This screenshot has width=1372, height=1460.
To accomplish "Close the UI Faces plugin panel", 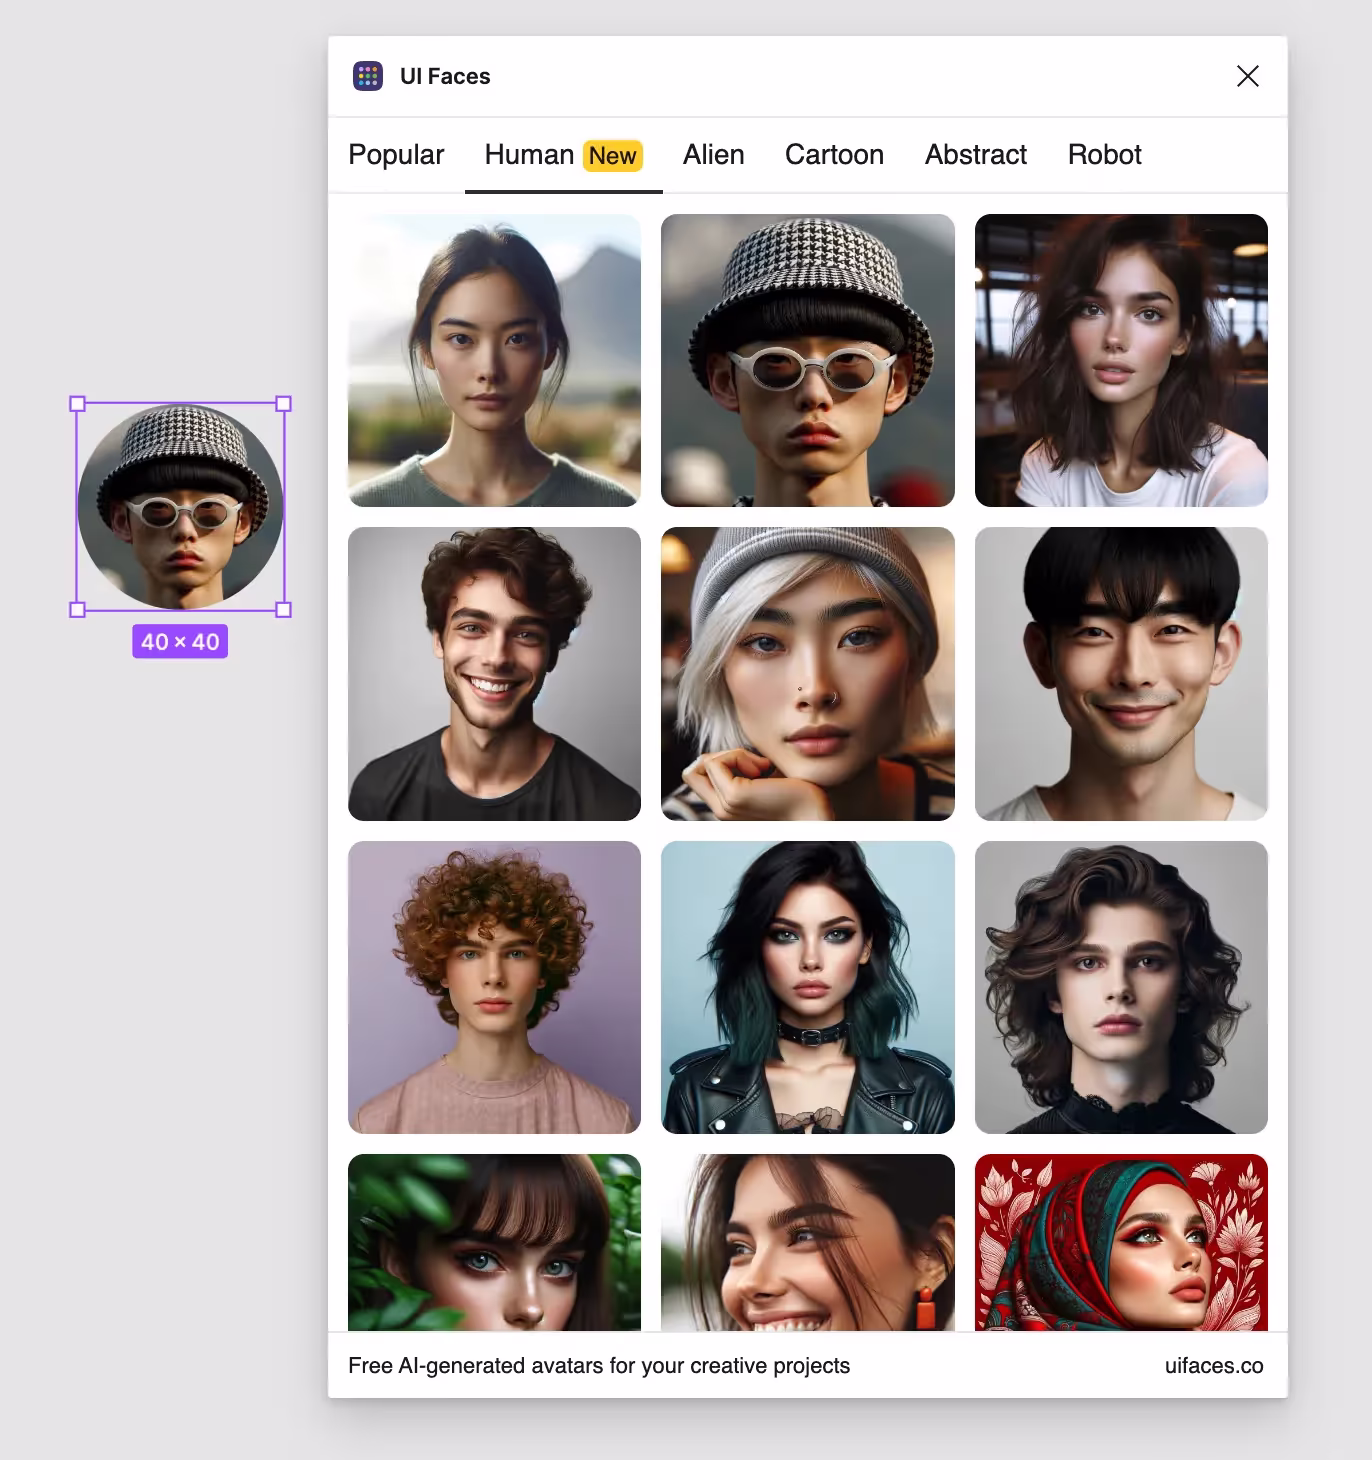I will [1247, 76].
